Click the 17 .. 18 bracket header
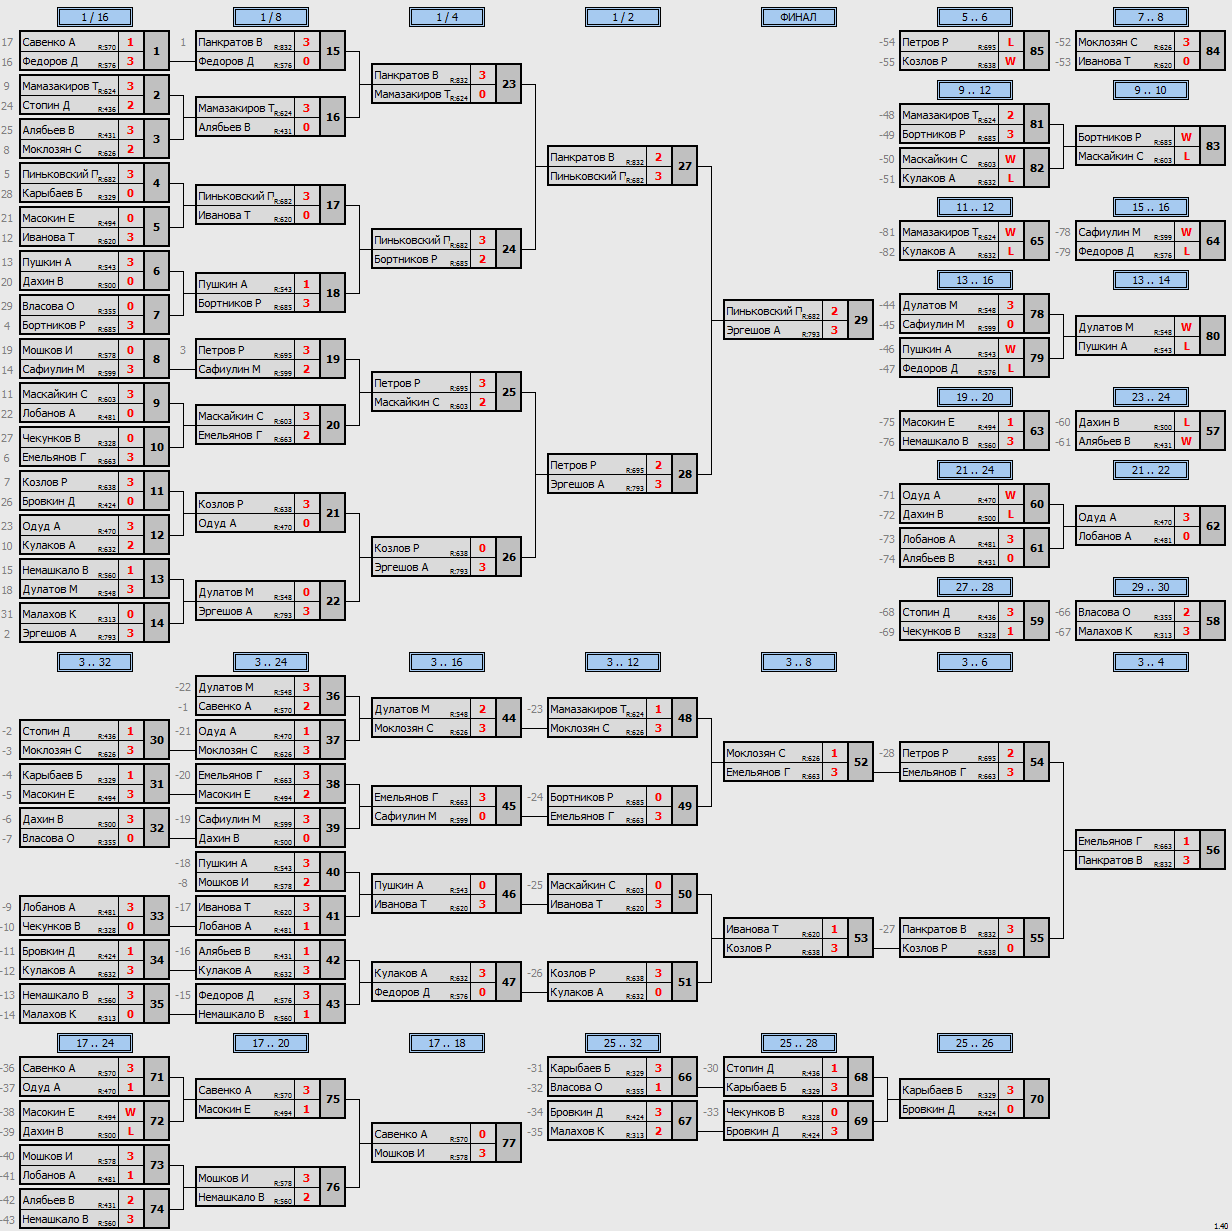The image size is (1232, 1231). 447,1043
